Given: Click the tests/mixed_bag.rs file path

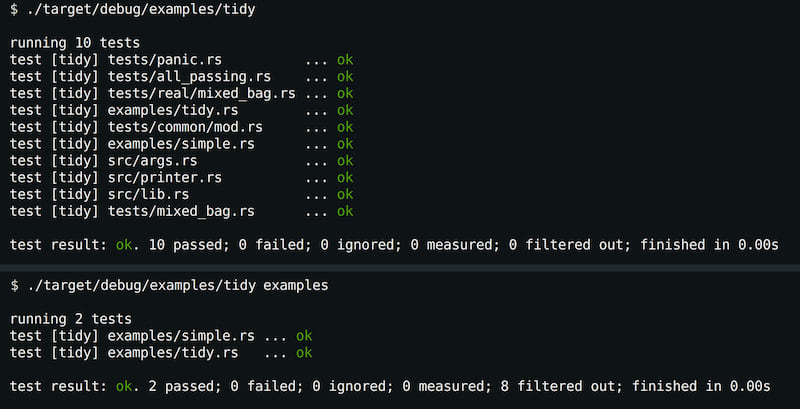Looking at the screenshot, I should (x=181, y=212).
